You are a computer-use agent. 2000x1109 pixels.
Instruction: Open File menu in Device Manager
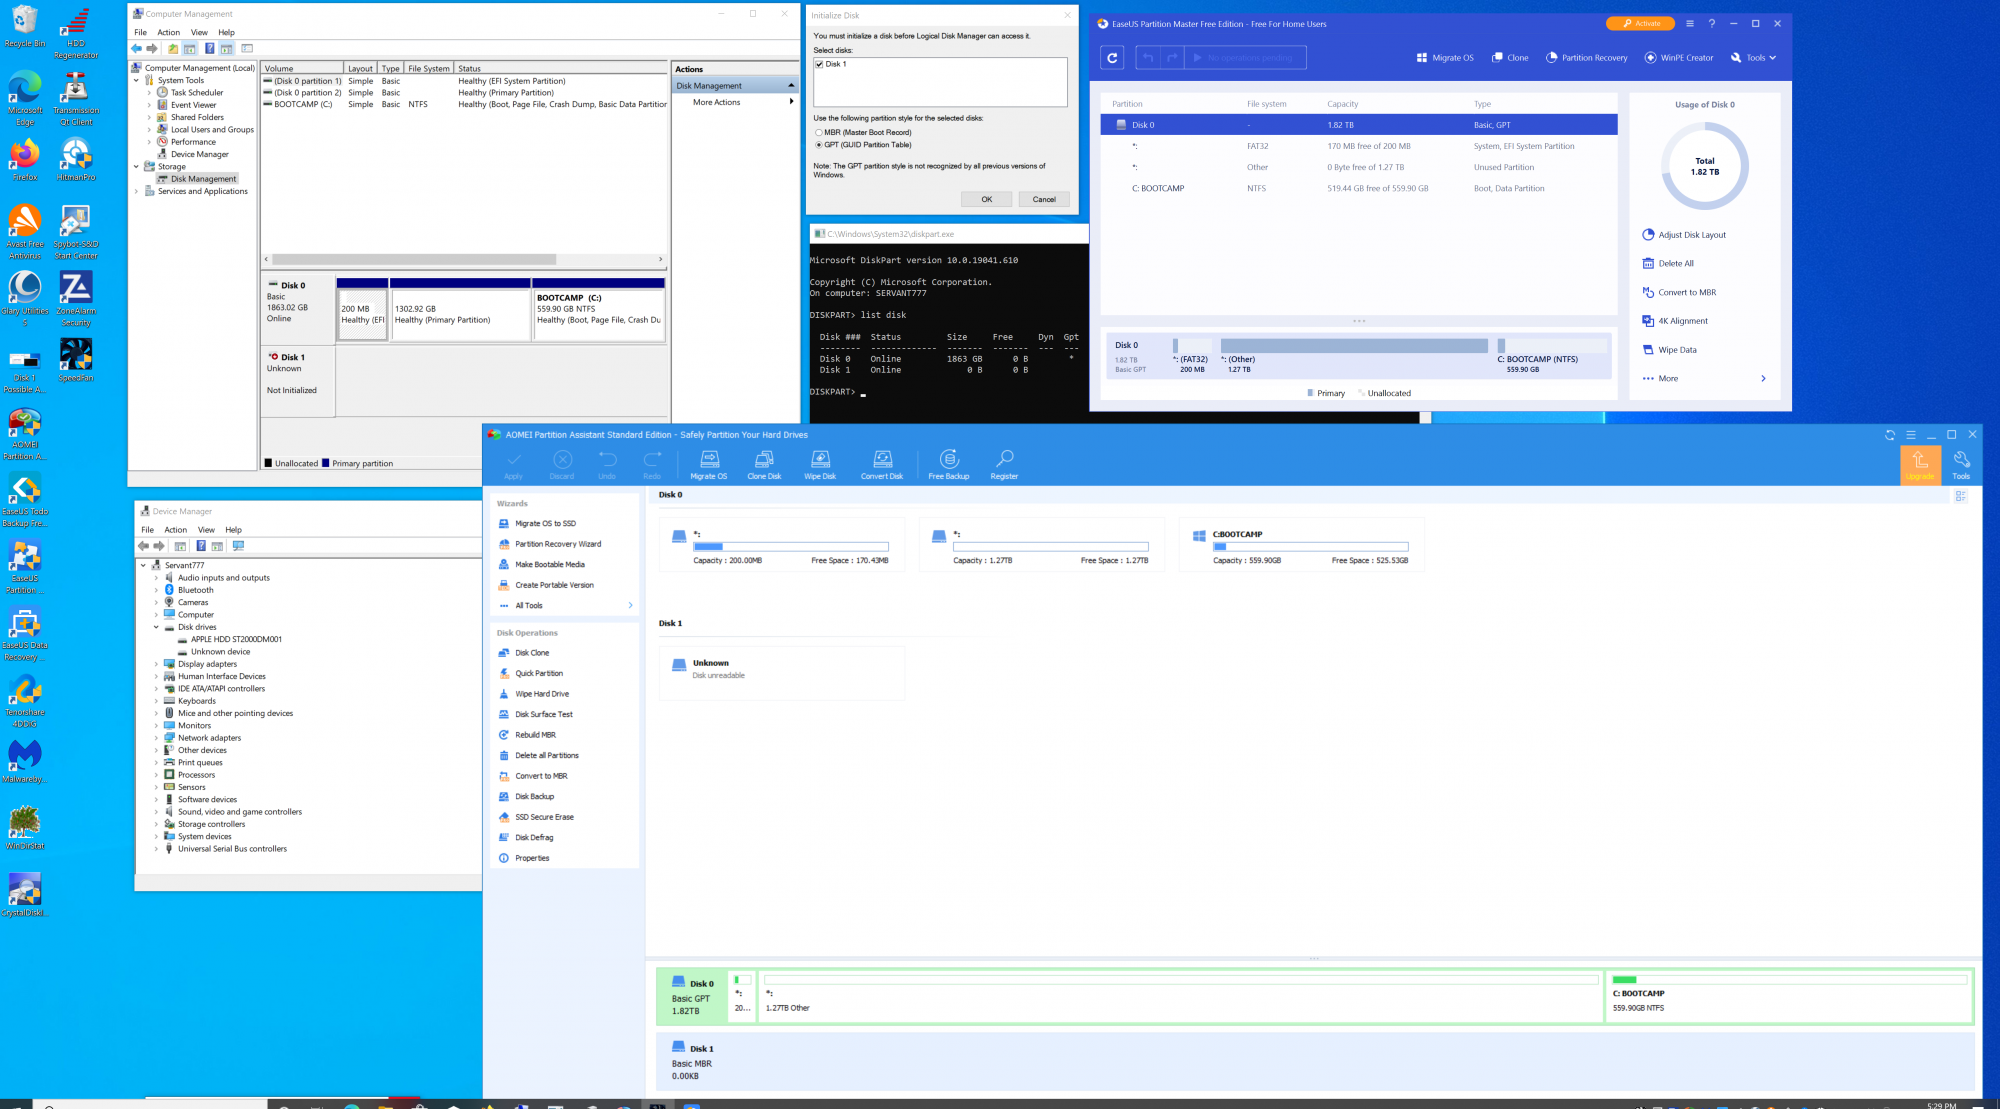(147, 530)
